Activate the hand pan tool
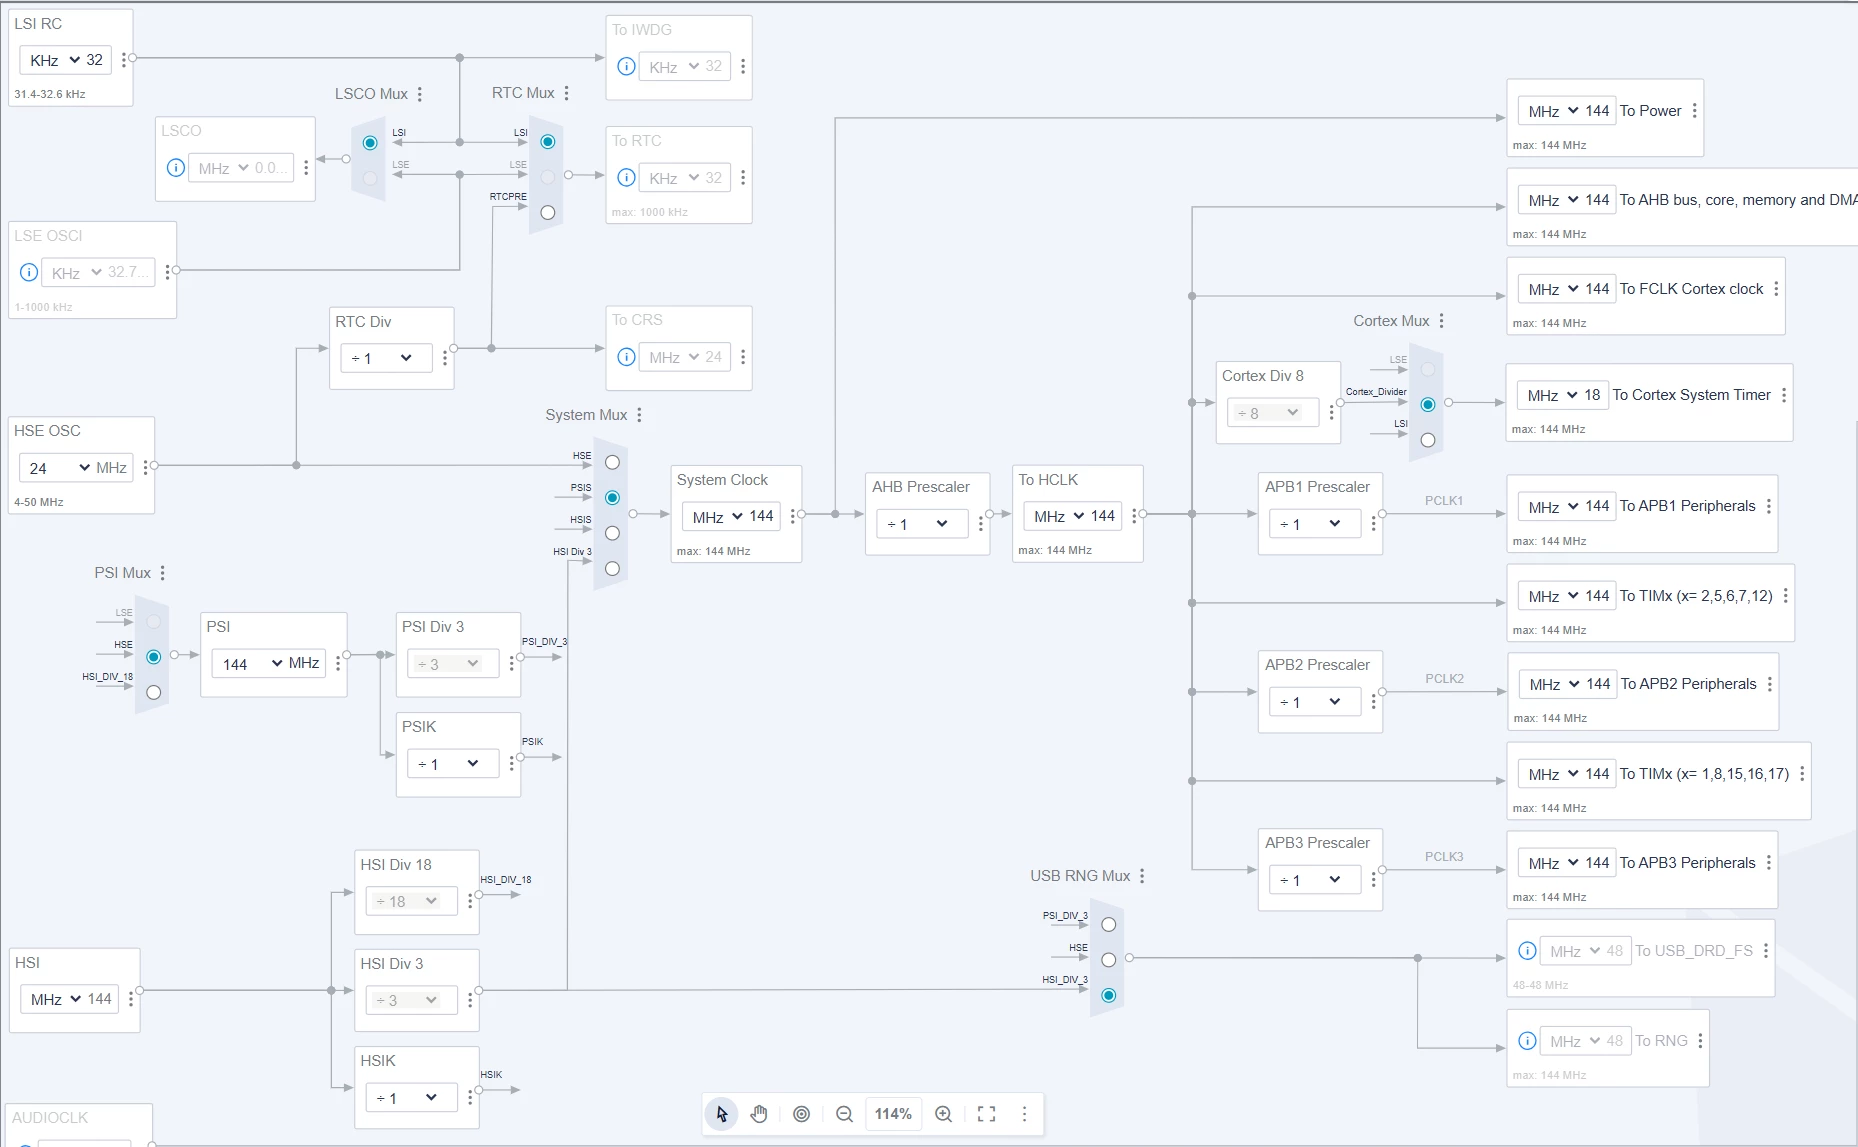 pyautogui.click(x=760, y=1114)
